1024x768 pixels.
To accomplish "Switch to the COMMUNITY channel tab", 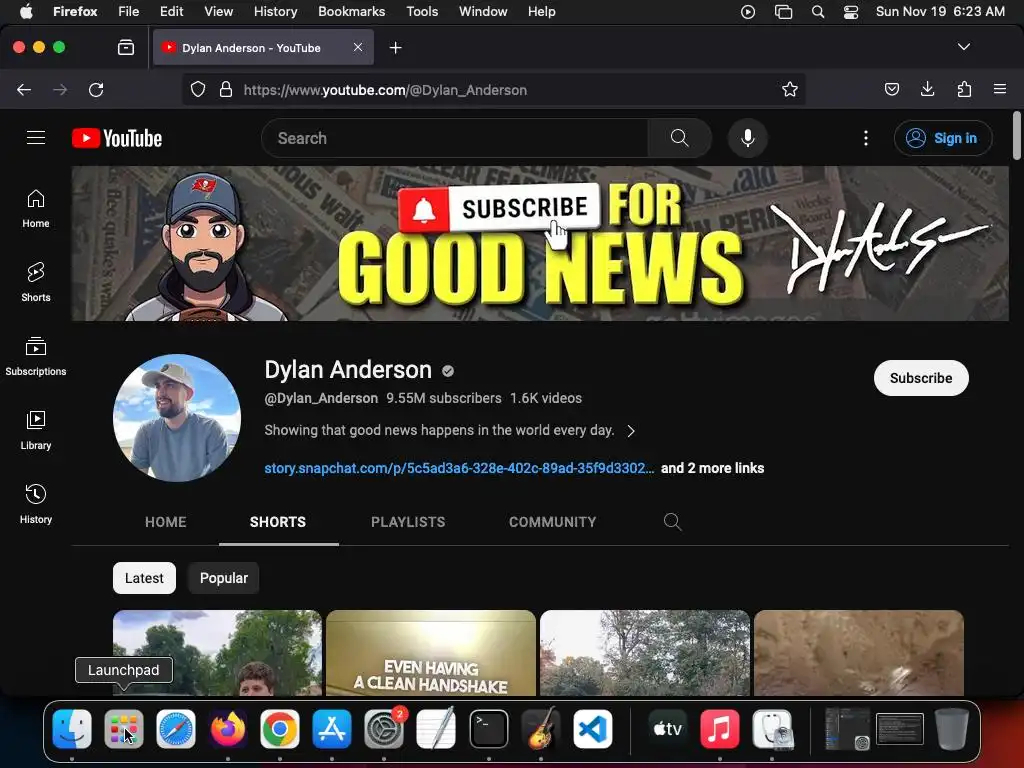I will click(552, 522).
